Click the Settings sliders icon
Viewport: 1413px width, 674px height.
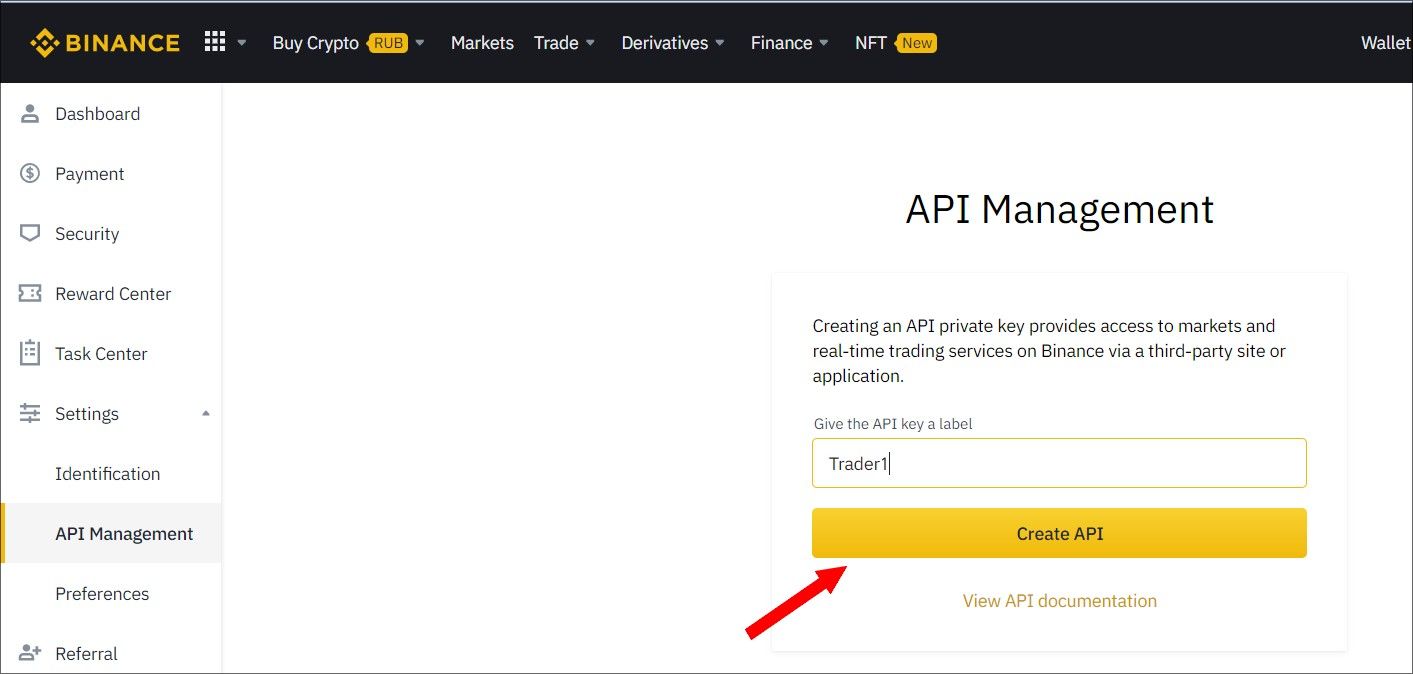click(x=30, y=413)
